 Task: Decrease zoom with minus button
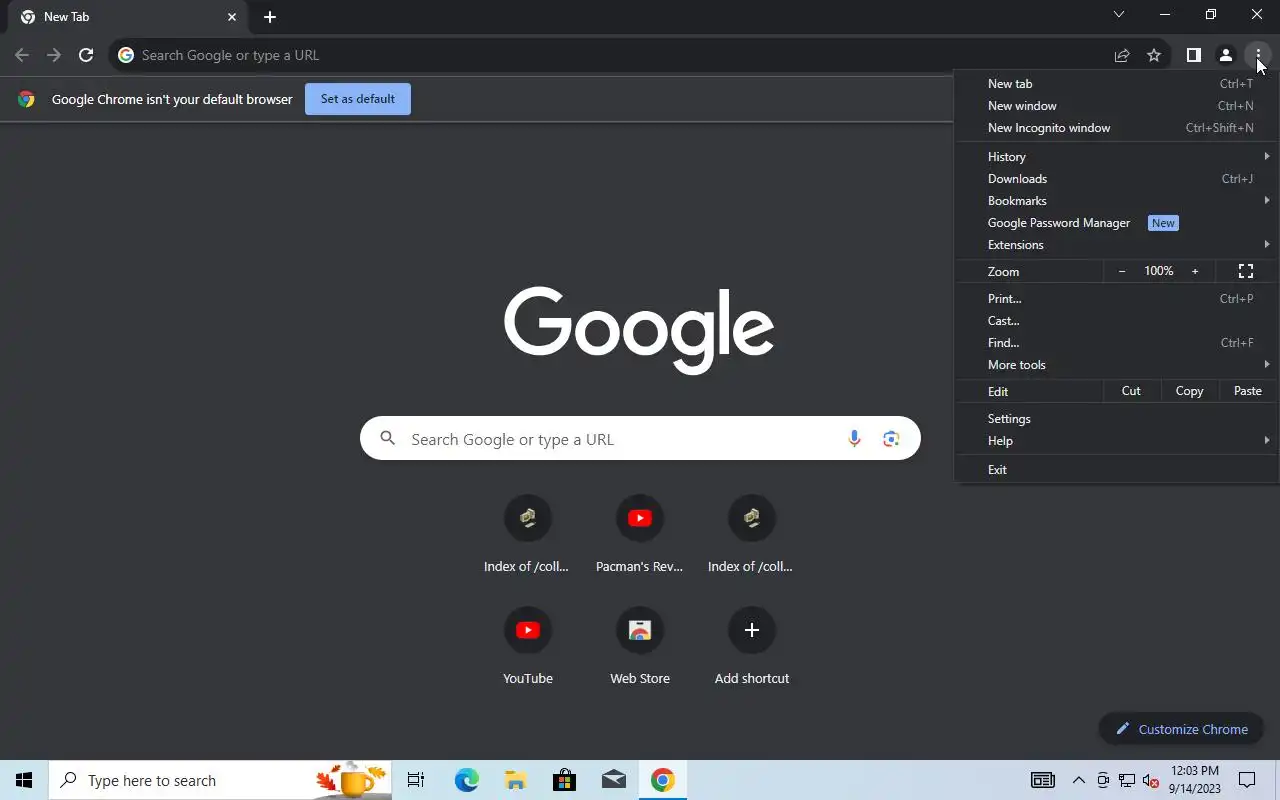[1122, 272]
